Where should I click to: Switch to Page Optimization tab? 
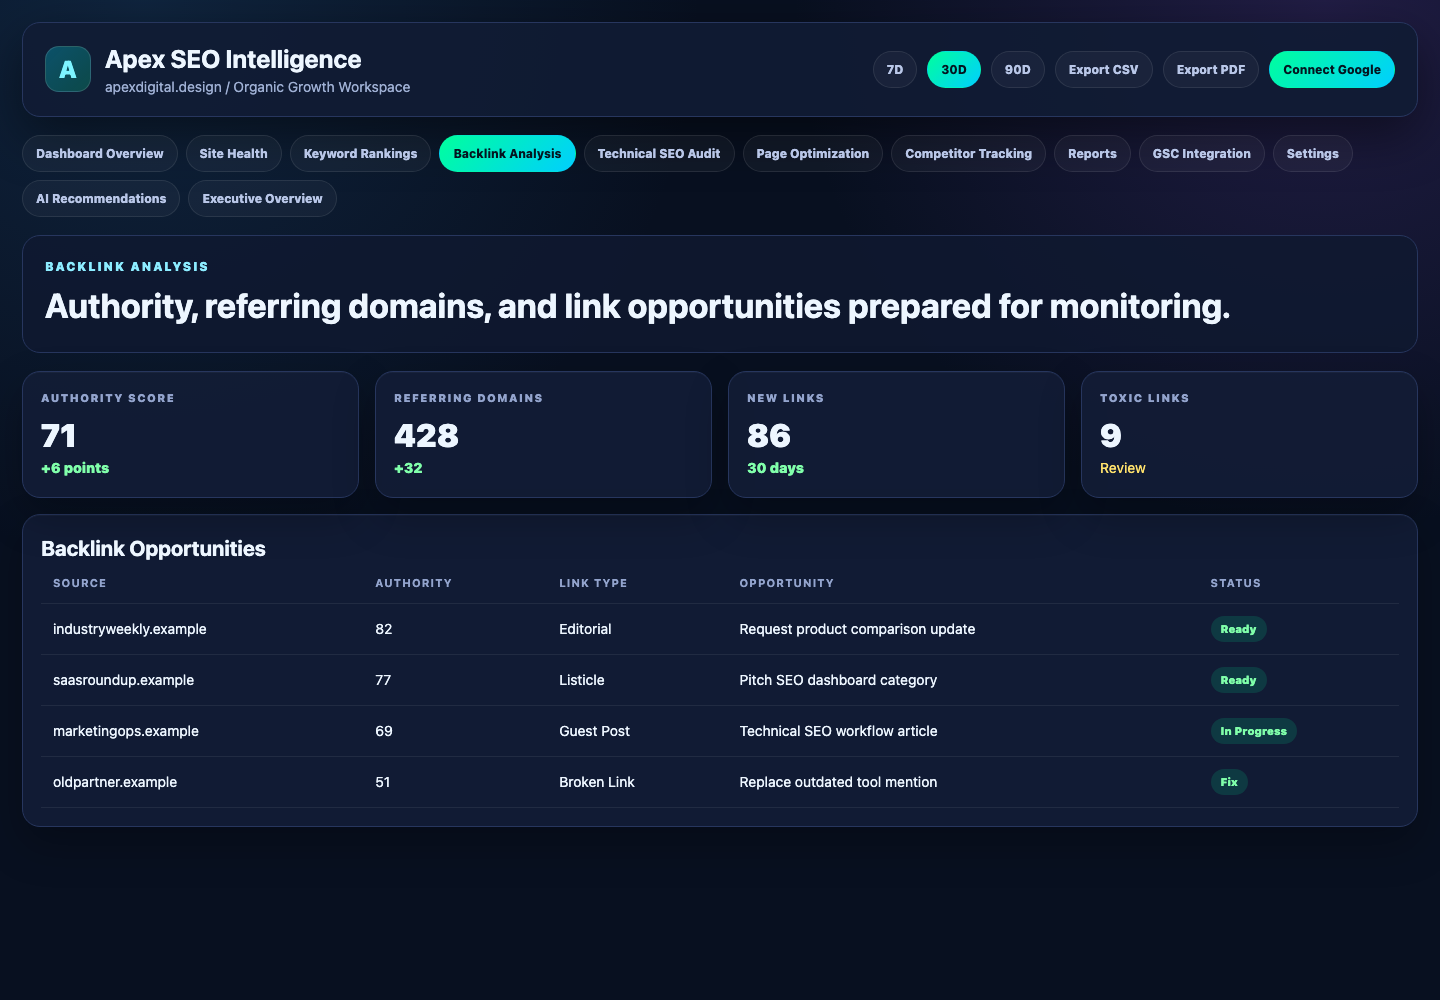pos(813,154)
